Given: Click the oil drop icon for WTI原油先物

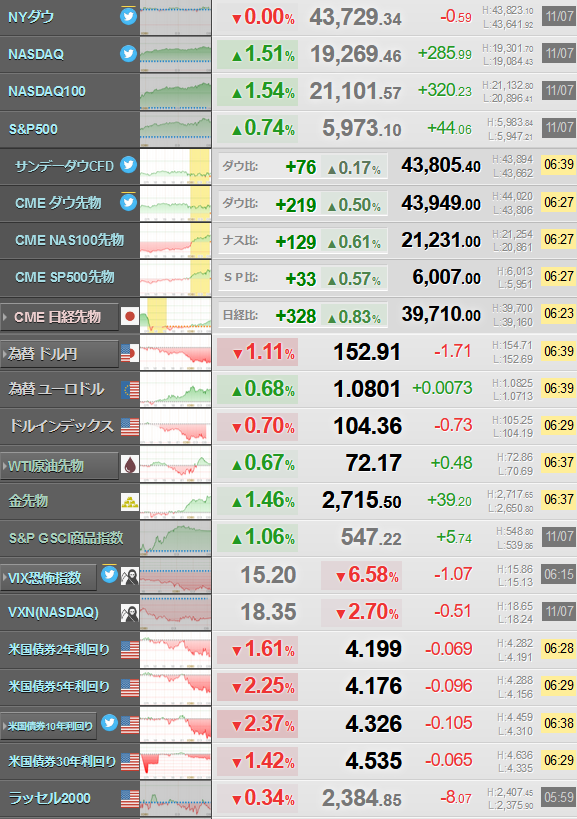Looking at the screenshot, I should pos(130,464).
